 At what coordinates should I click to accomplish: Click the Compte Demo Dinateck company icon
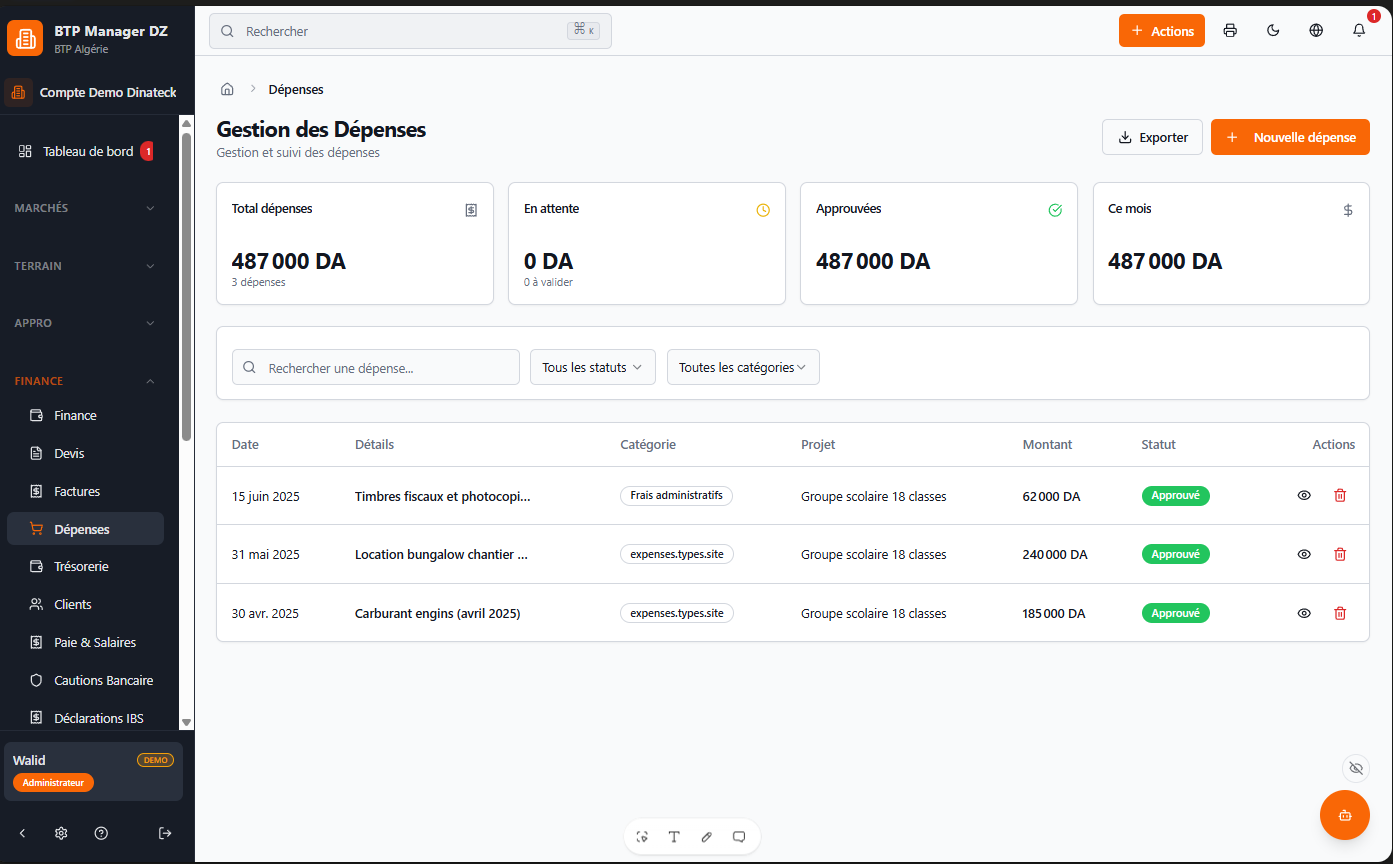[18, 93]
